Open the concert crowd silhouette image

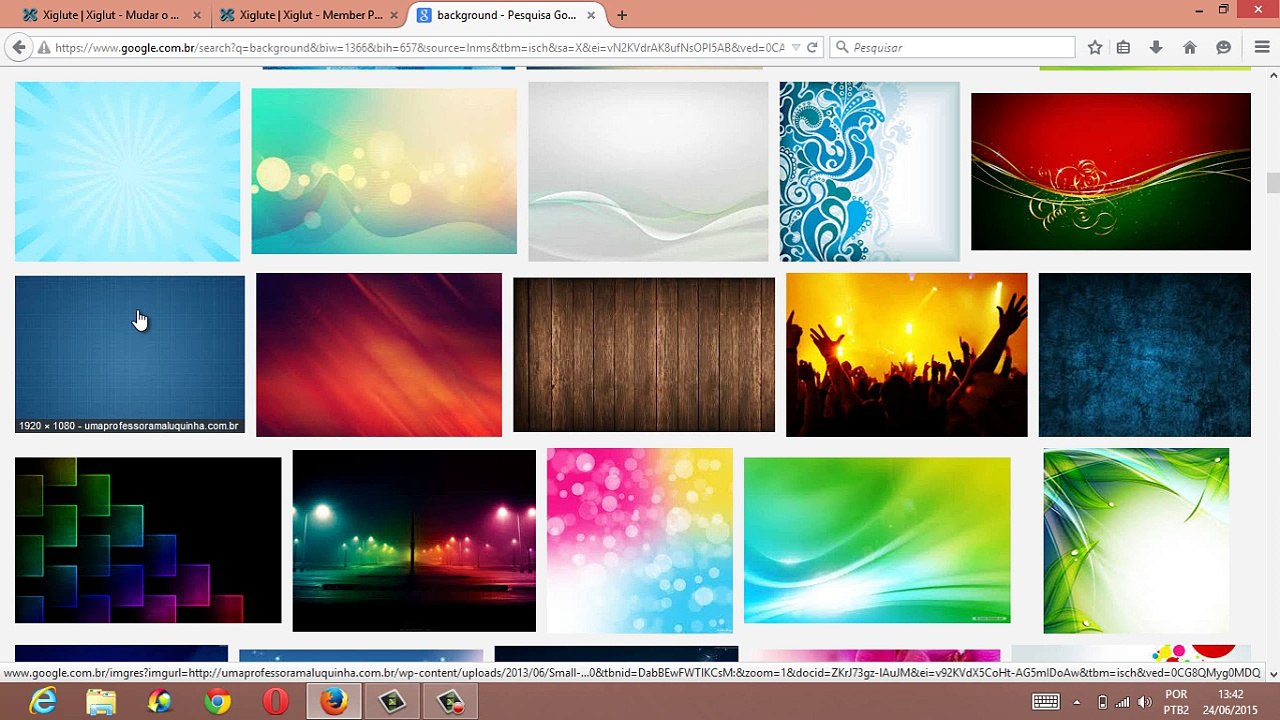(x=907, y=355)
